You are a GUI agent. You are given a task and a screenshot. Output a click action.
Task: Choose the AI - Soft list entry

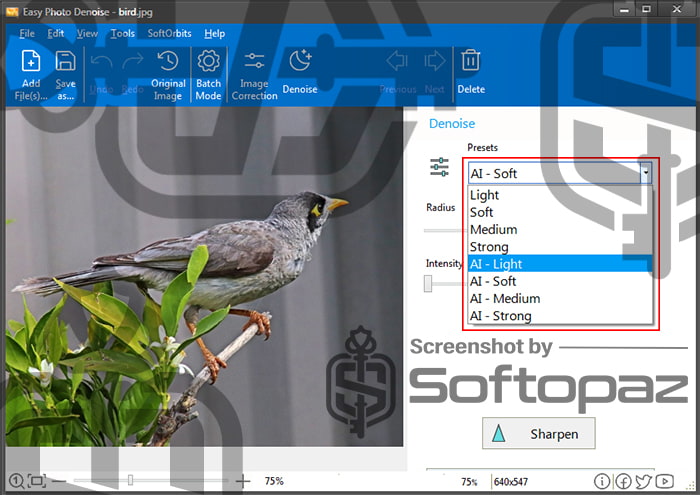click(x=560, y=281)
